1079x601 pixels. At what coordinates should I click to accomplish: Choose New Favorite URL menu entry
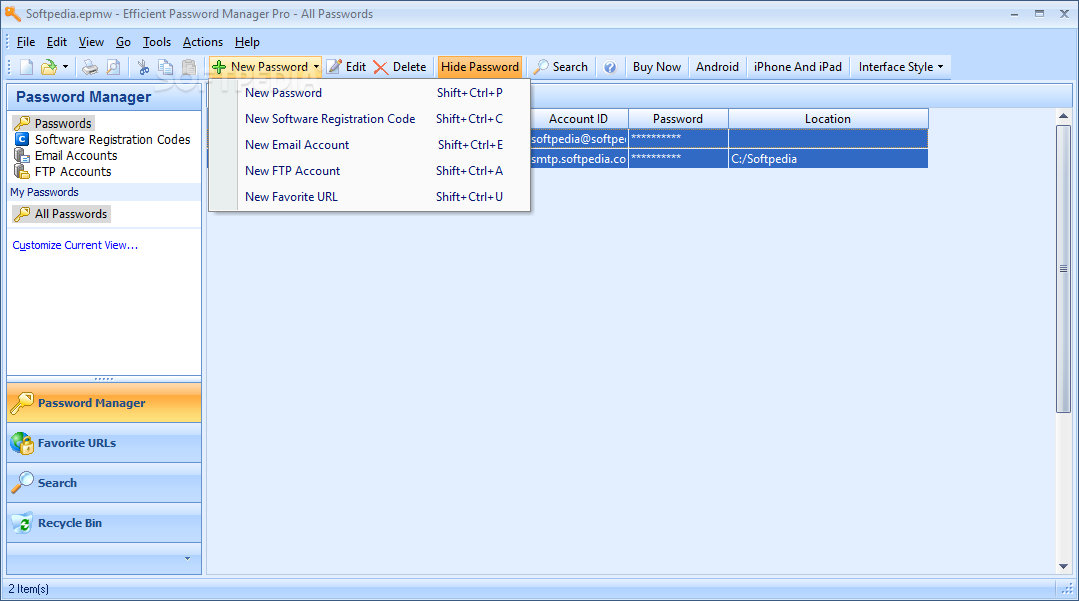point(370,197)
